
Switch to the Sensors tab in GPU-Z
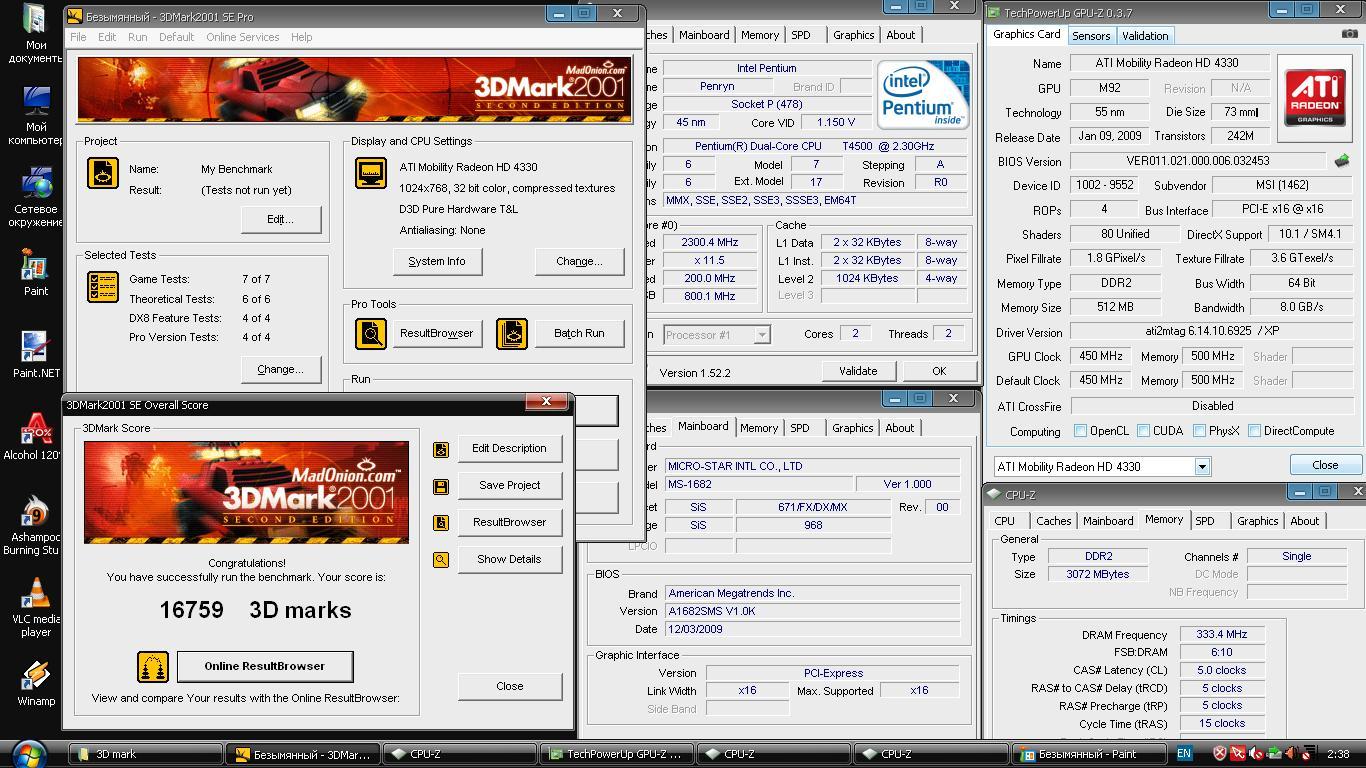(1091, 36)
